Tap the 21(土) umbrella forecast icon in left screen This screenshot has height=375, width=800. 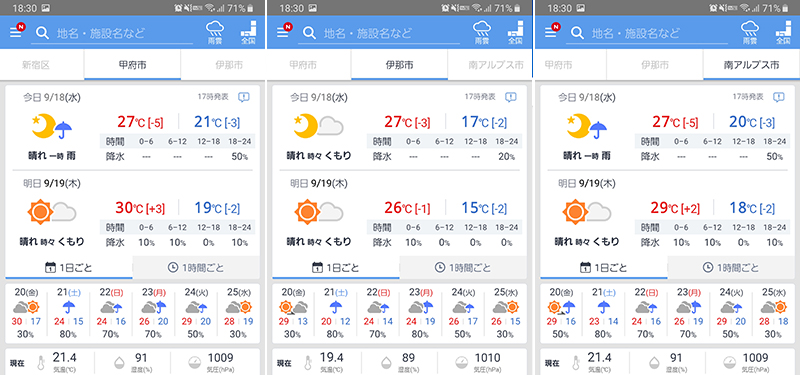(69, 307)
